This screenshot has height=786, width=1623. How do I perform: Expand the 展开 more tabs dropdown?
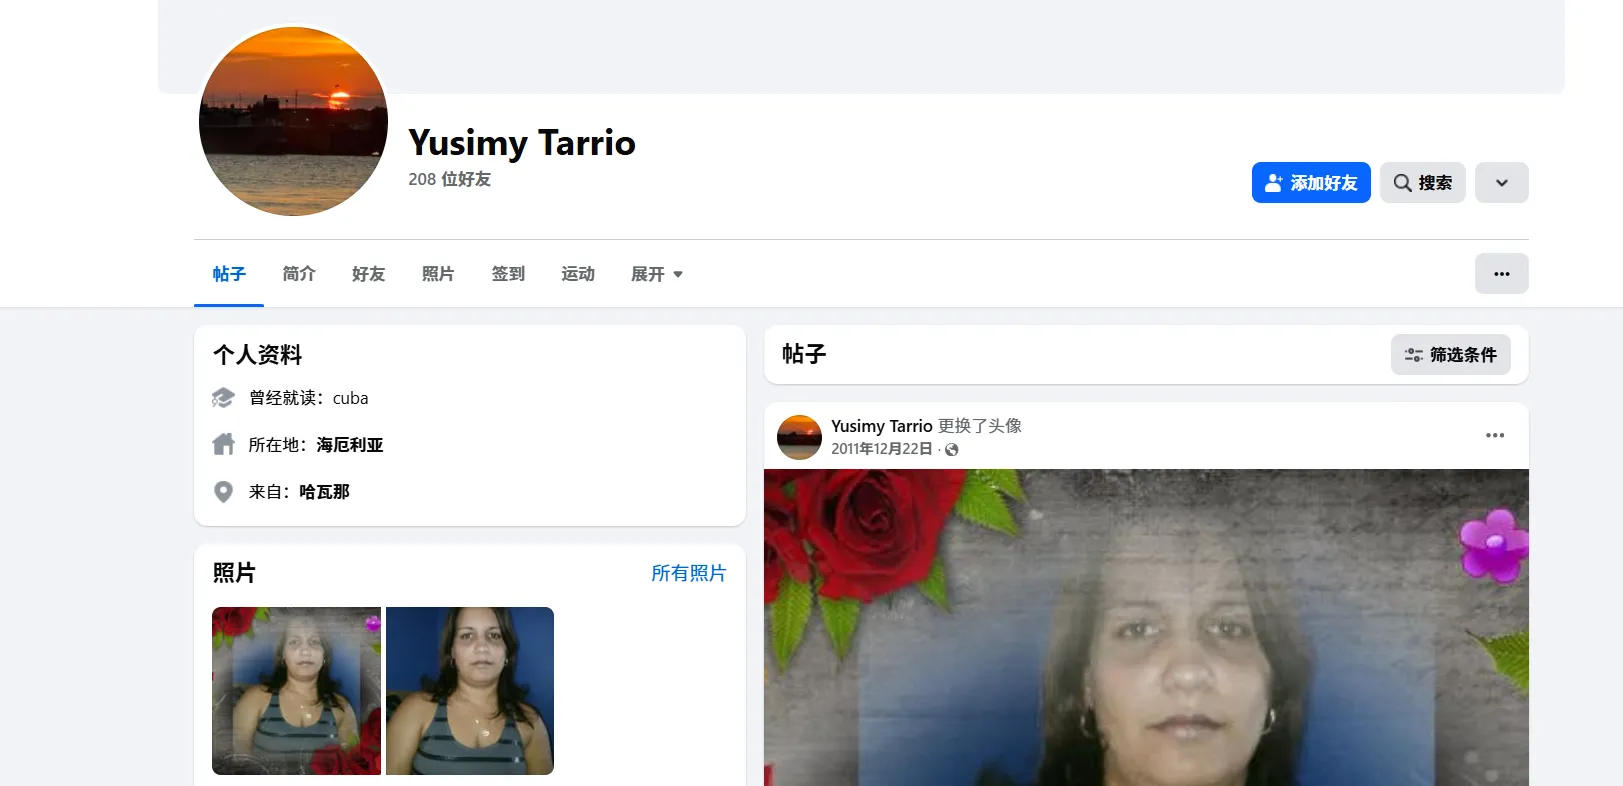(x=657, y=274)
